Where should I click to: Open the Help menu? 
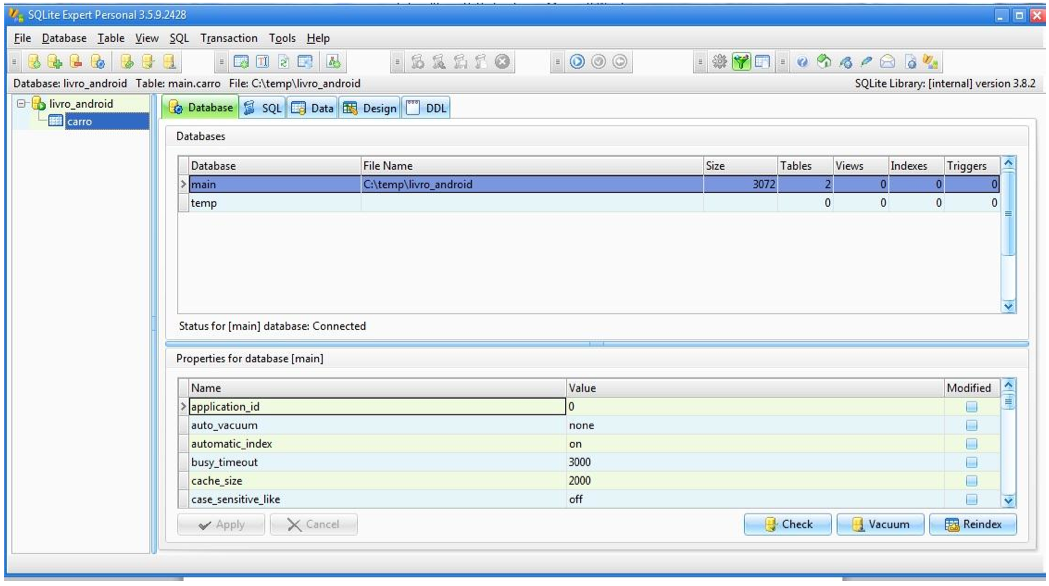coord(318,38)
